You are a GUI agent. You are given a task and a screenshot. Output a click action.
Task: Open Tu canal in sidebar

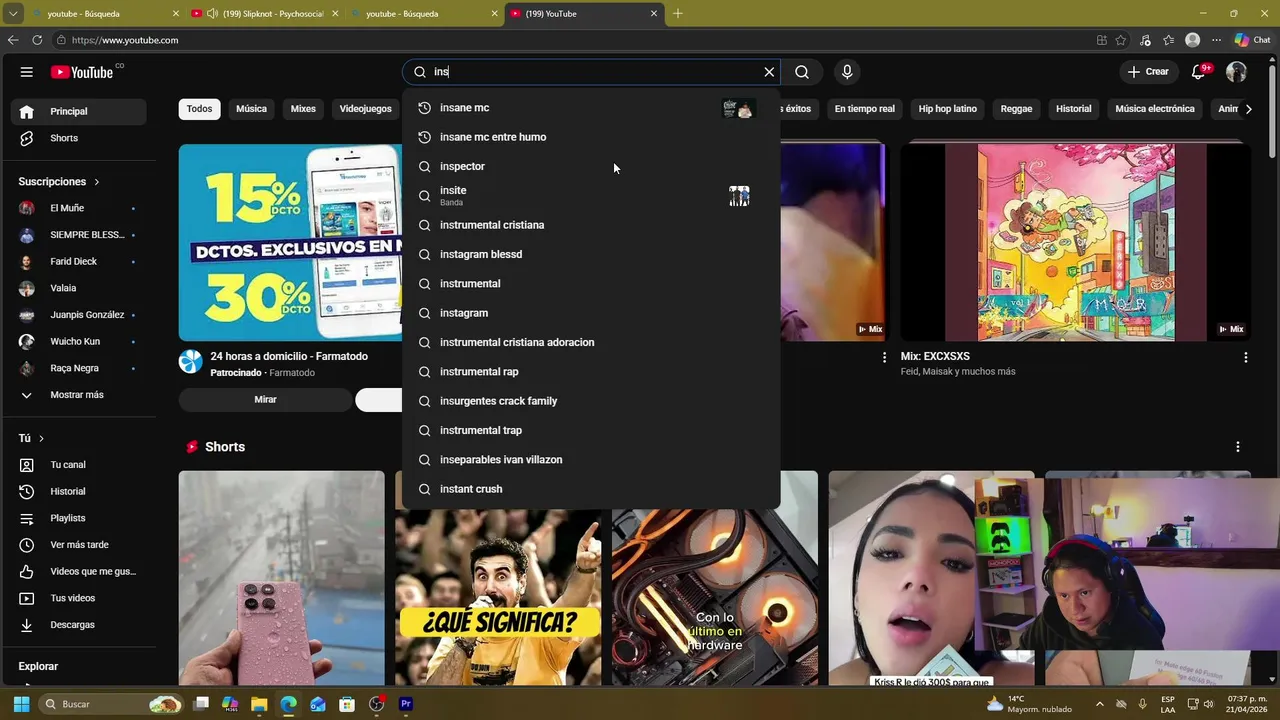[x=79, y=465]
